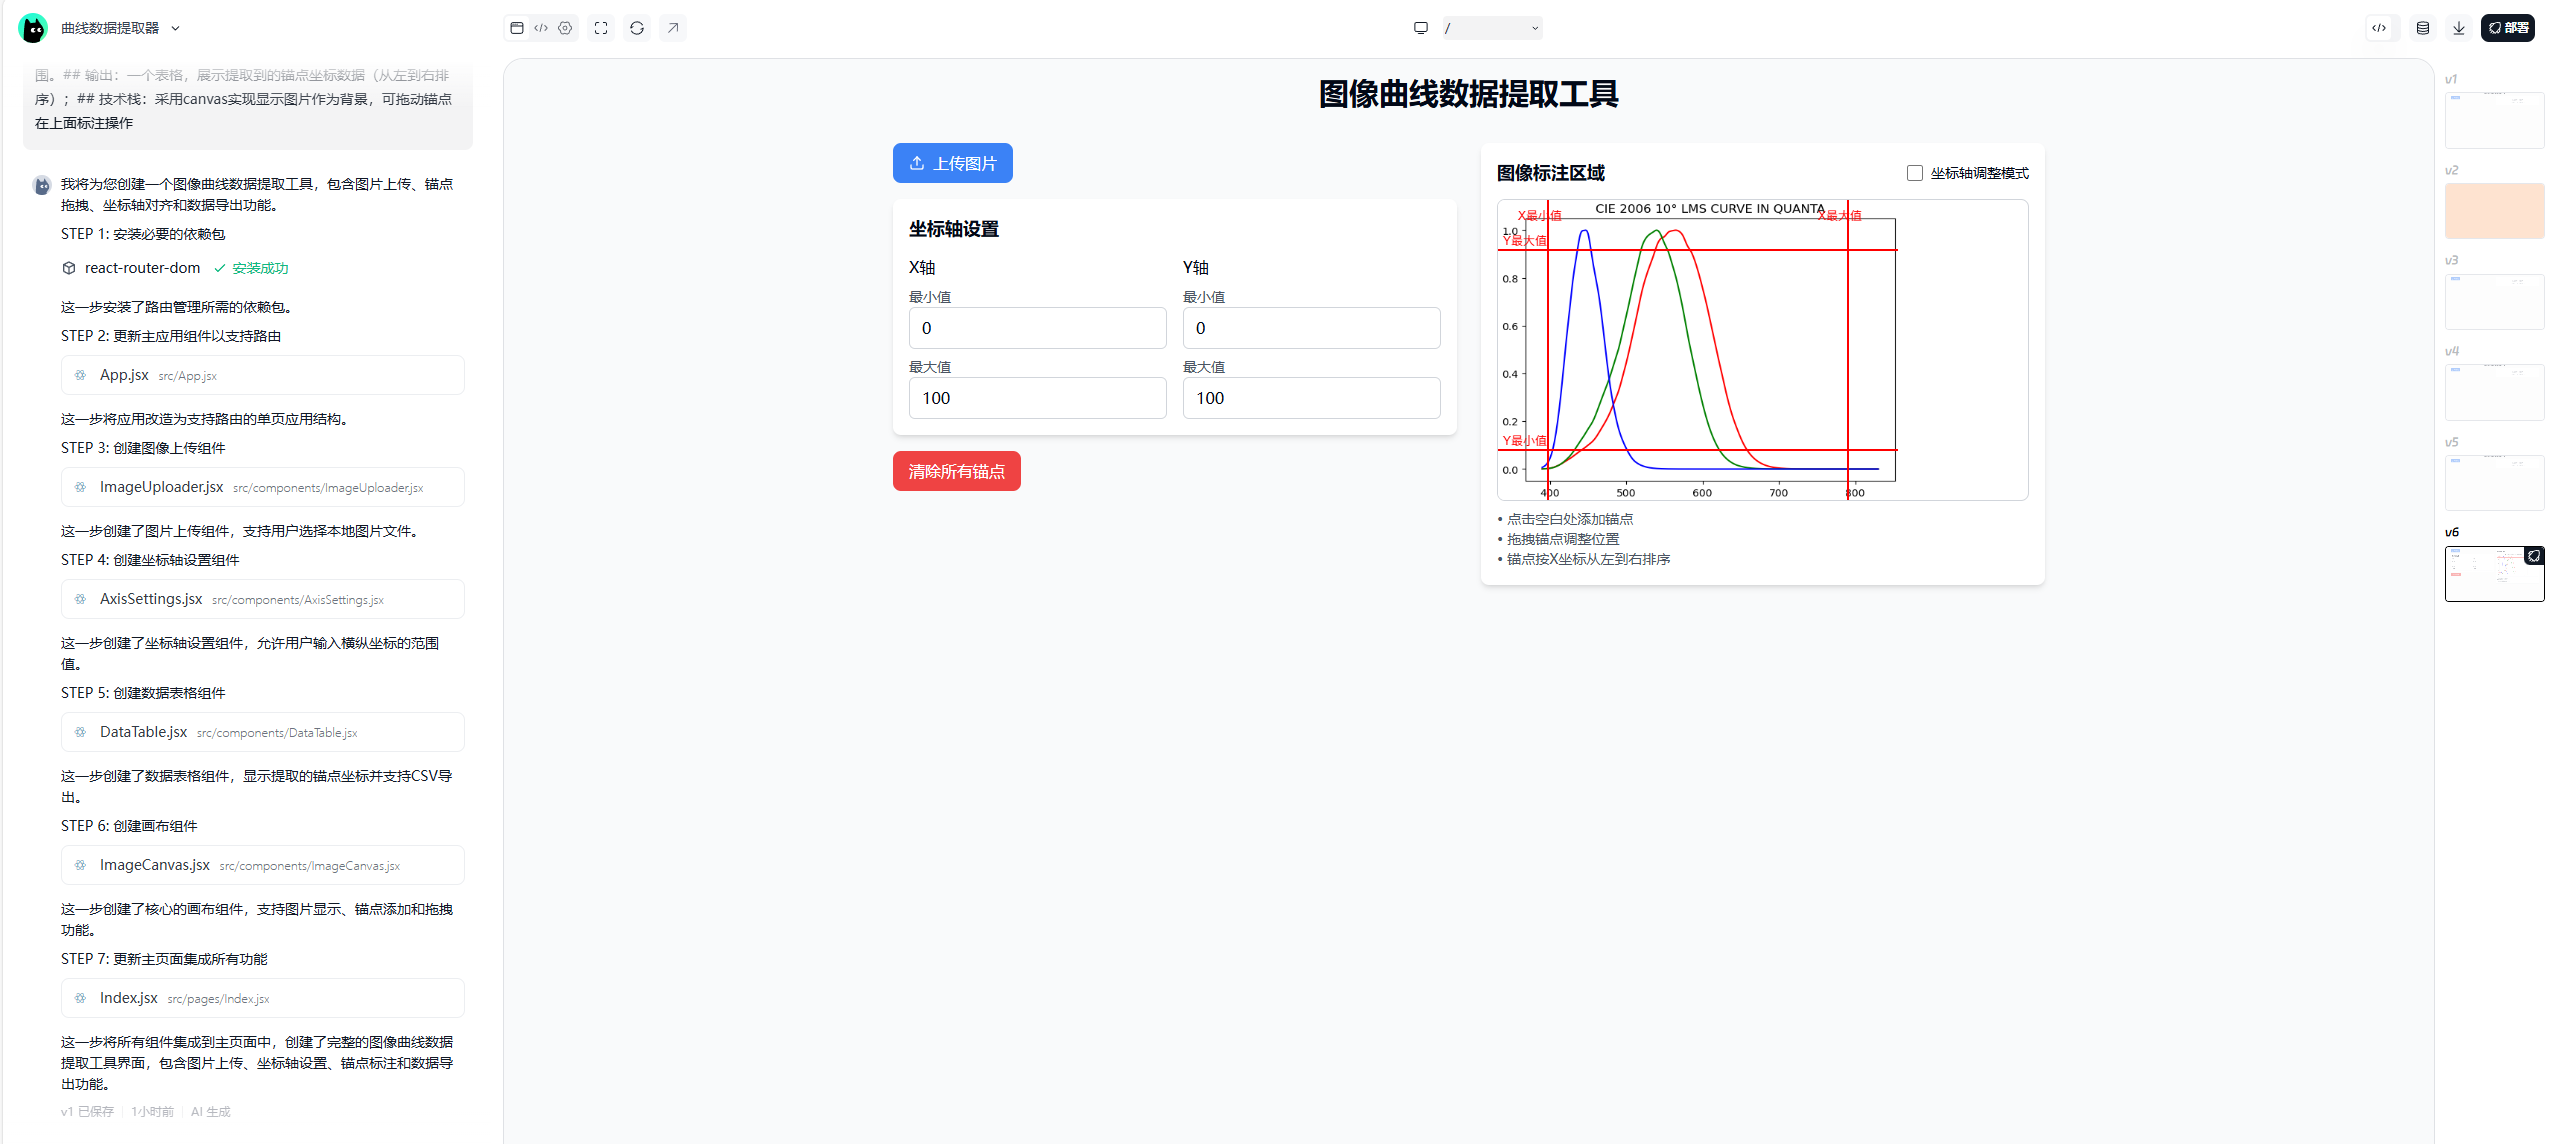
Task: Switch to code view in left toolbar group
Action: 541,28
